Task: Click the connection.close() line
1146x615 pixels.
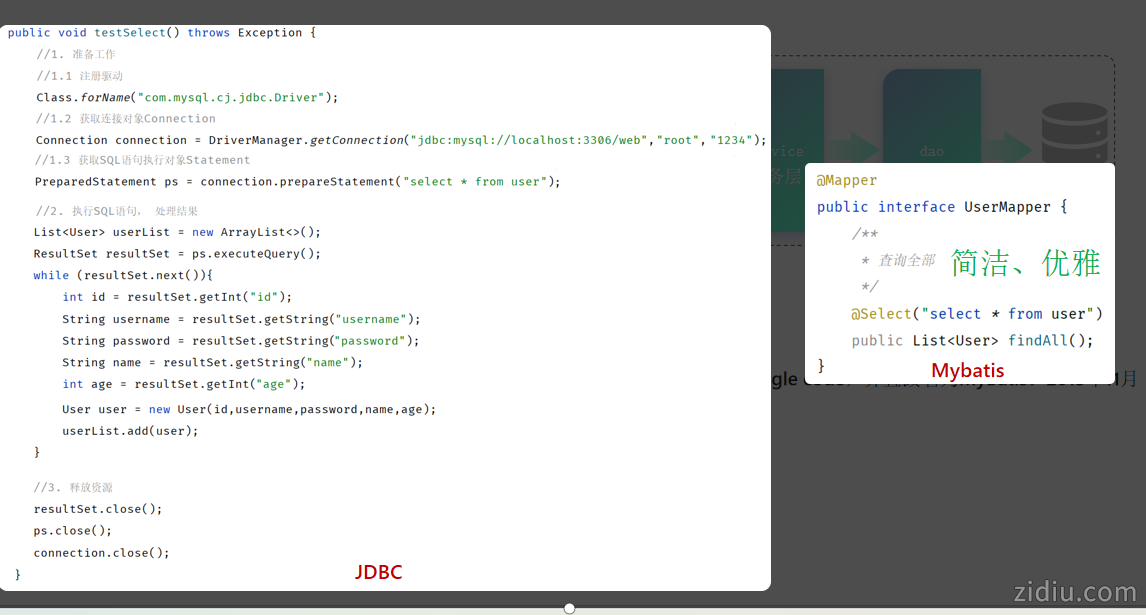Action: tap(101, 553)
